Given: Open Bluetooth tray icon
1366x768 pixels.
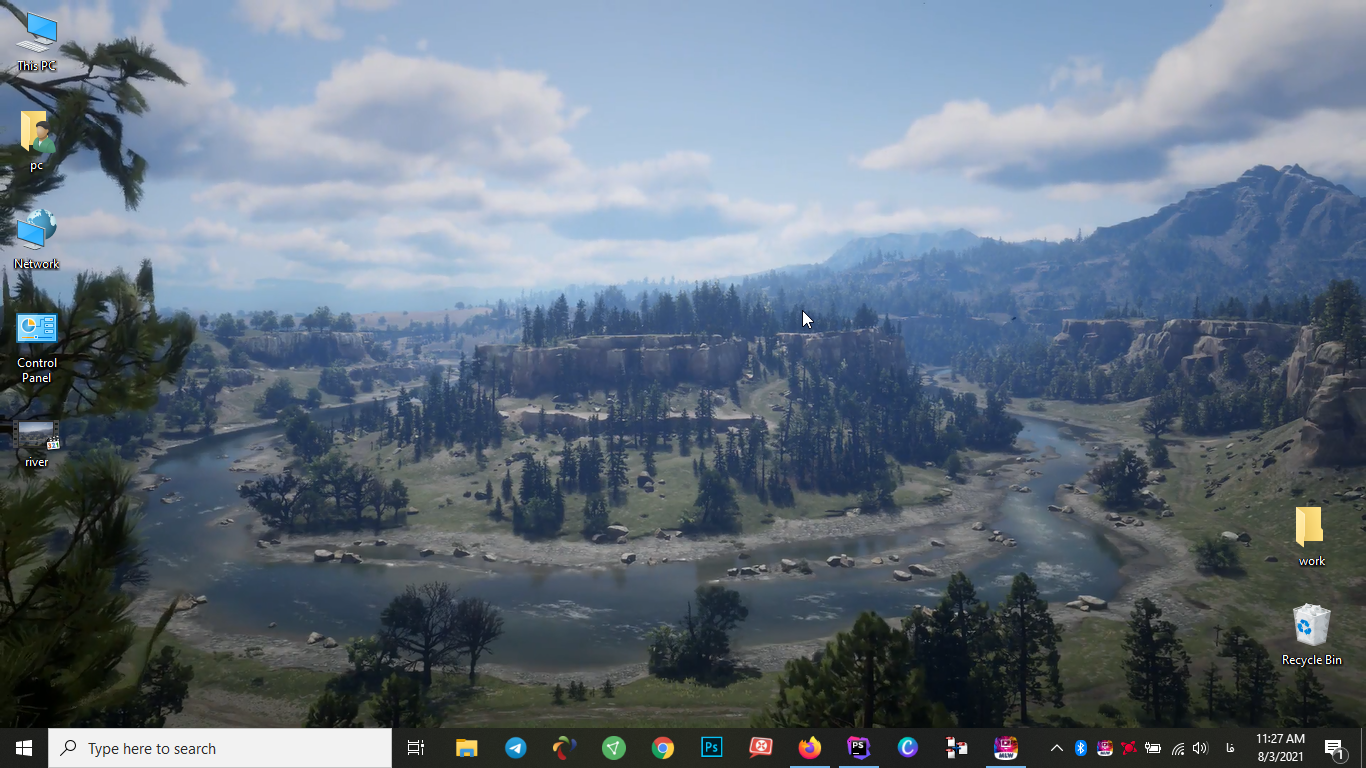Looking at the screenshot, I should 1080,748.
